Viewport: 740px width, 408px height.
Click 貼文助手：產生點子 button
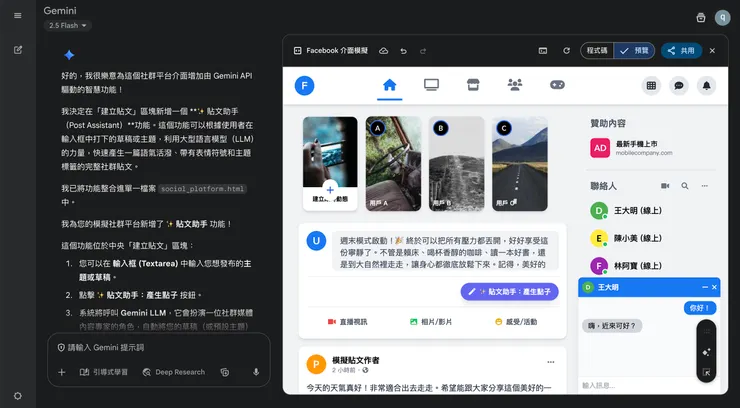tap(509, 291)
